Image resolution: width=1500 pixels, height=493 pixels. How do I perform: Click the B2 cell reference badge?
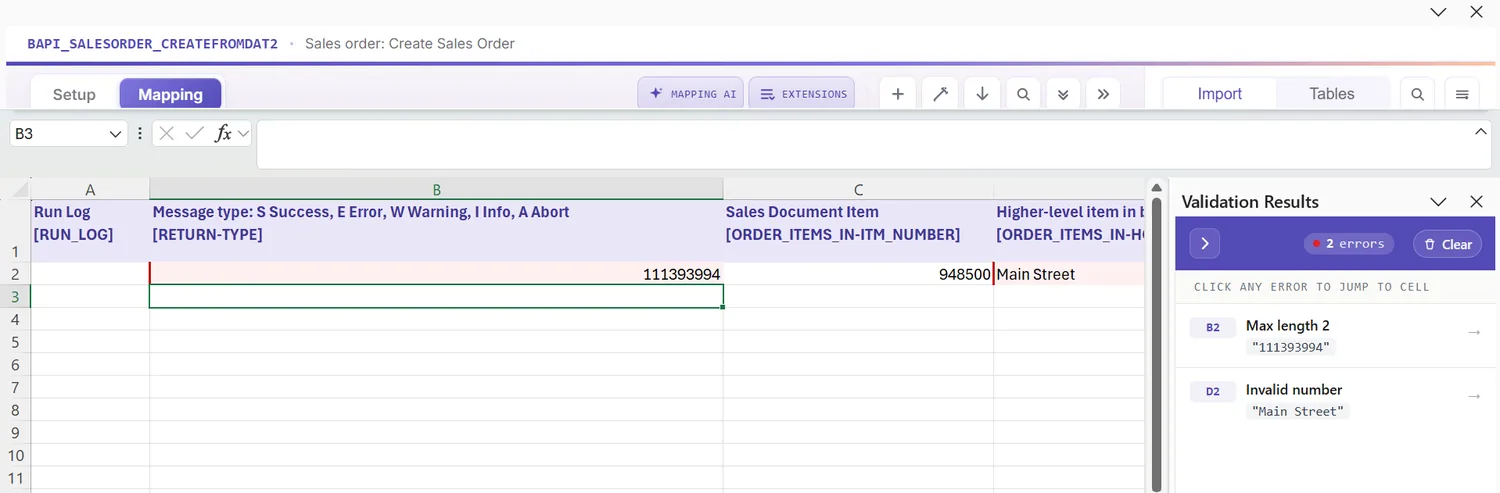(x=1213, y=327)
